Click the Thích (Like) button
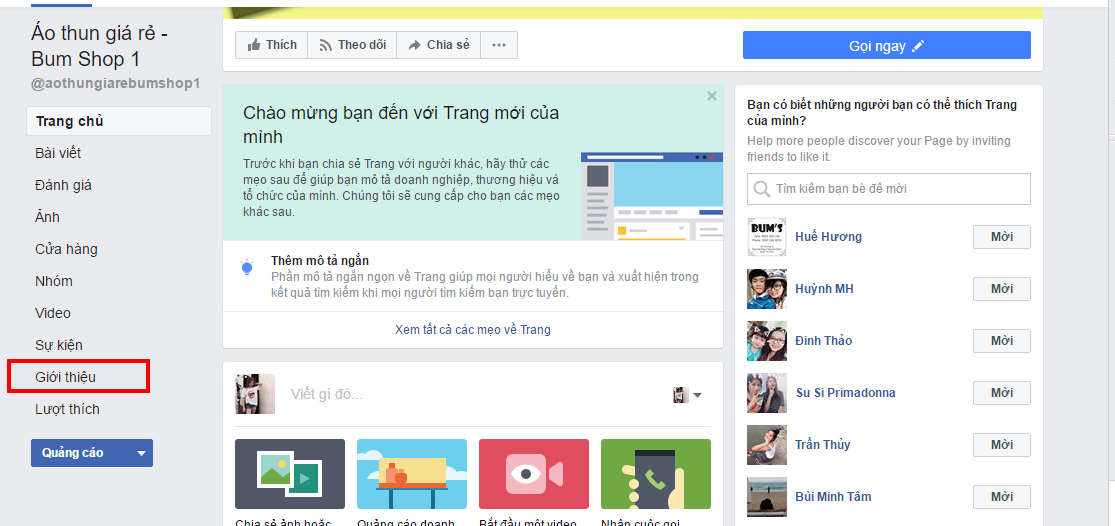The height and width of the screenshot is (526, 1115). pos(272,45)
